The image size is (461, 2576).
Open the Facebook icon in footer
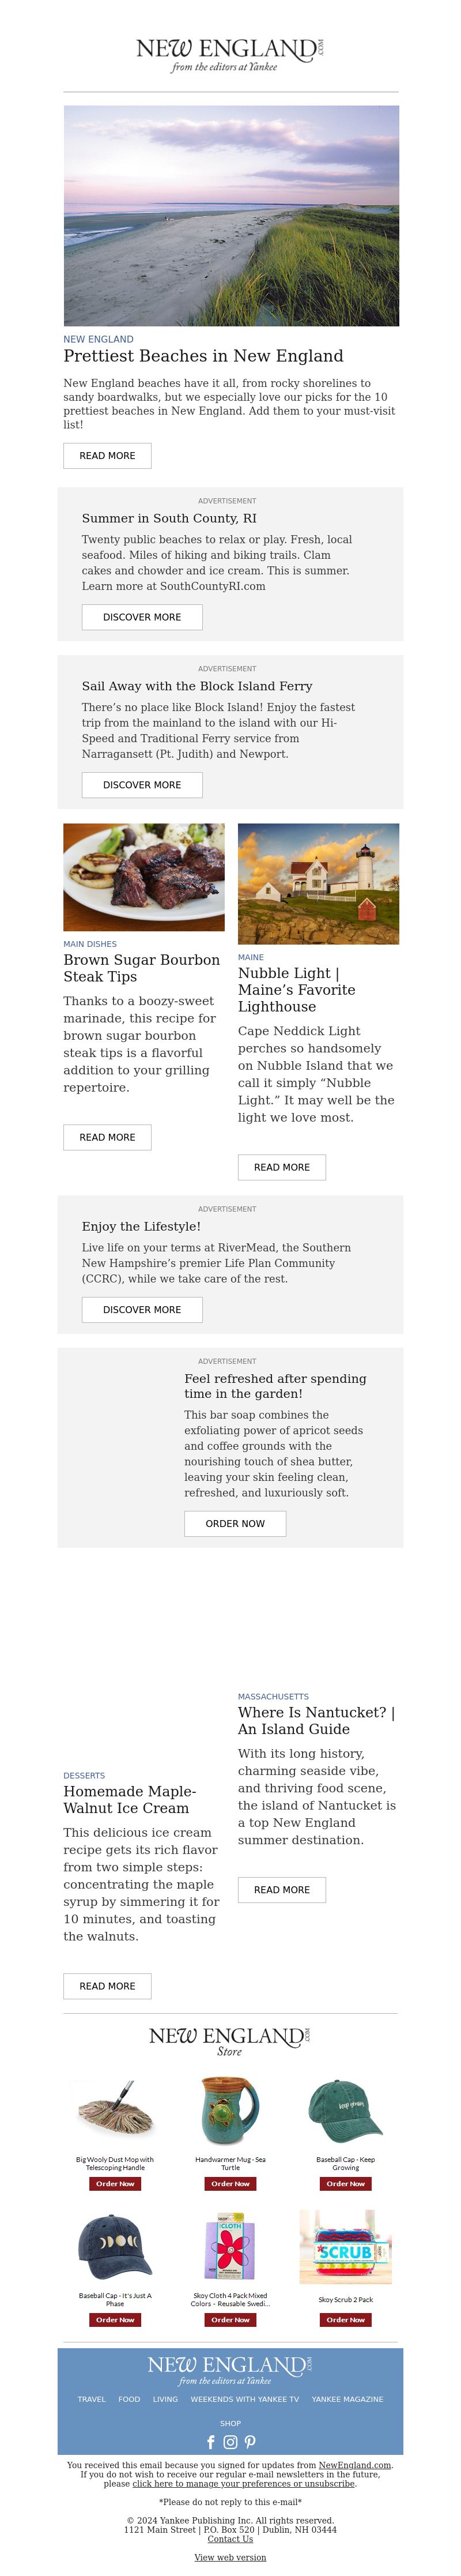click(211, 2442)
